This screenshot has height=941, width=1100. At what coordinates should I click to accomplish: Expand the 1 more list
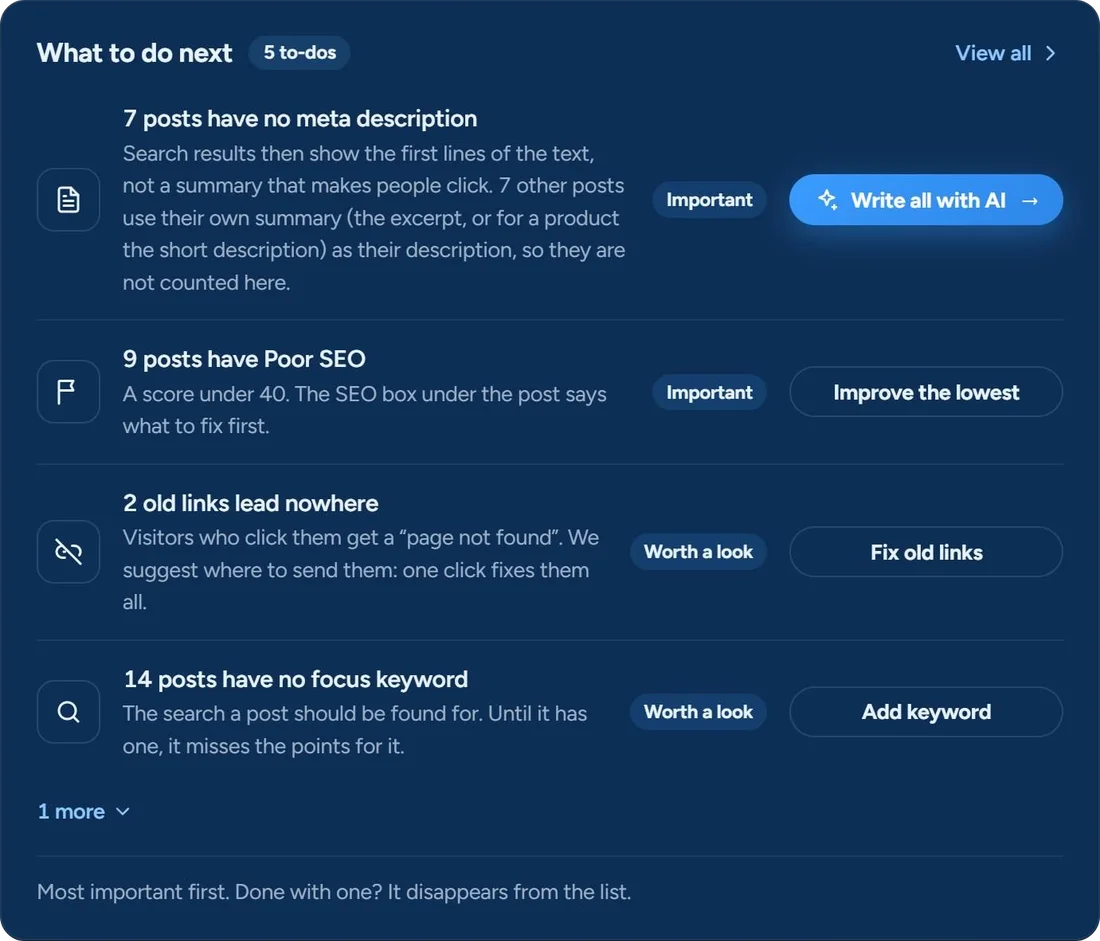[x=83, y=812]
